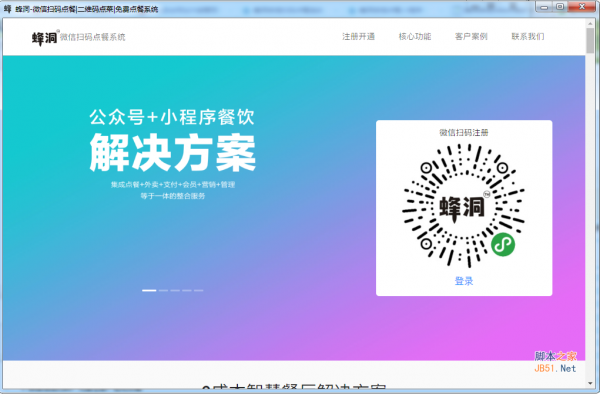Image resolution: width=600 pixels, height=394 pixels.
Task: Select the third carousel indicator dash
Action: click(x=175, y=290)
